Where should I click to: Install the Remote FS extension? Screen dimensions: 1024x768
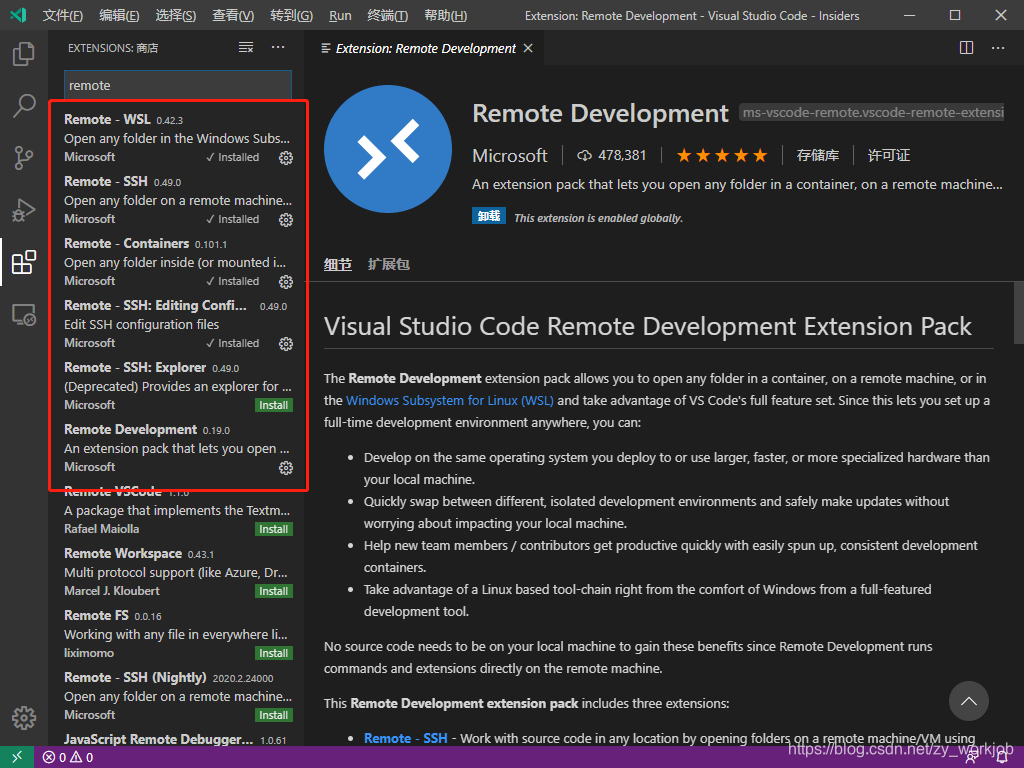(274, 653)
